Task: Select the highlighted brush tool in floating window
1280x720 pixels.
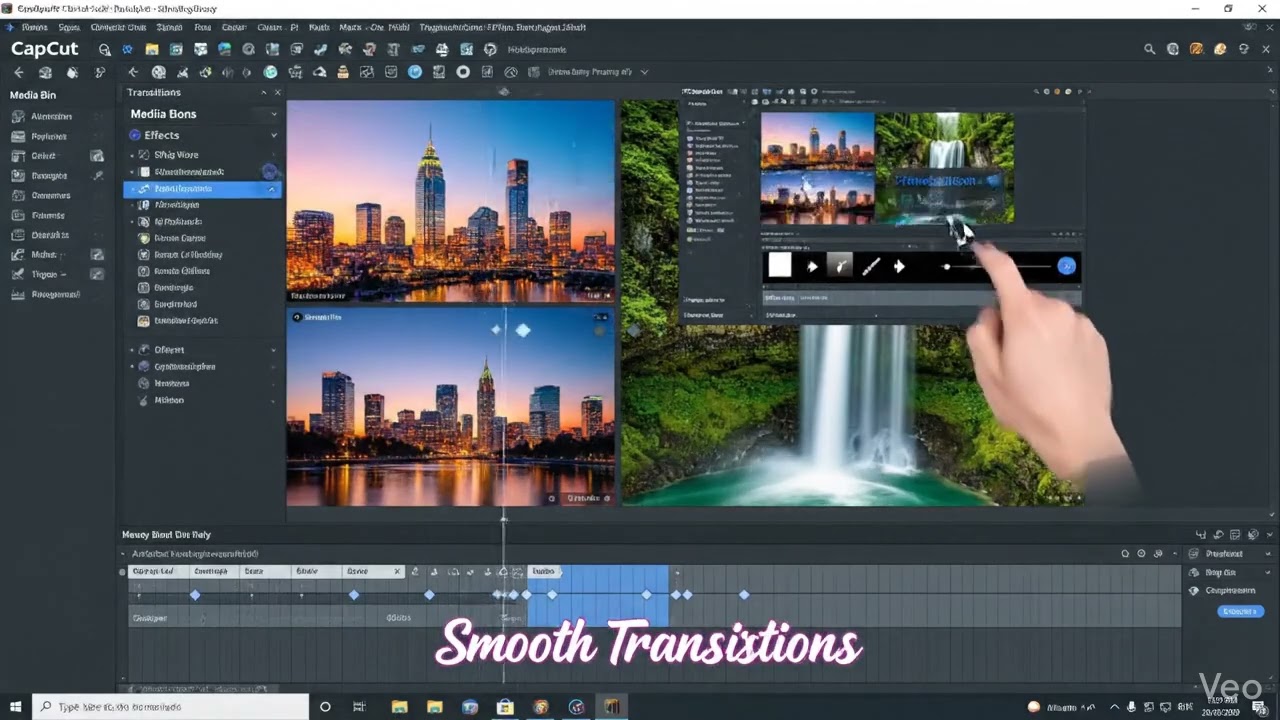Action: pos(840,265)
